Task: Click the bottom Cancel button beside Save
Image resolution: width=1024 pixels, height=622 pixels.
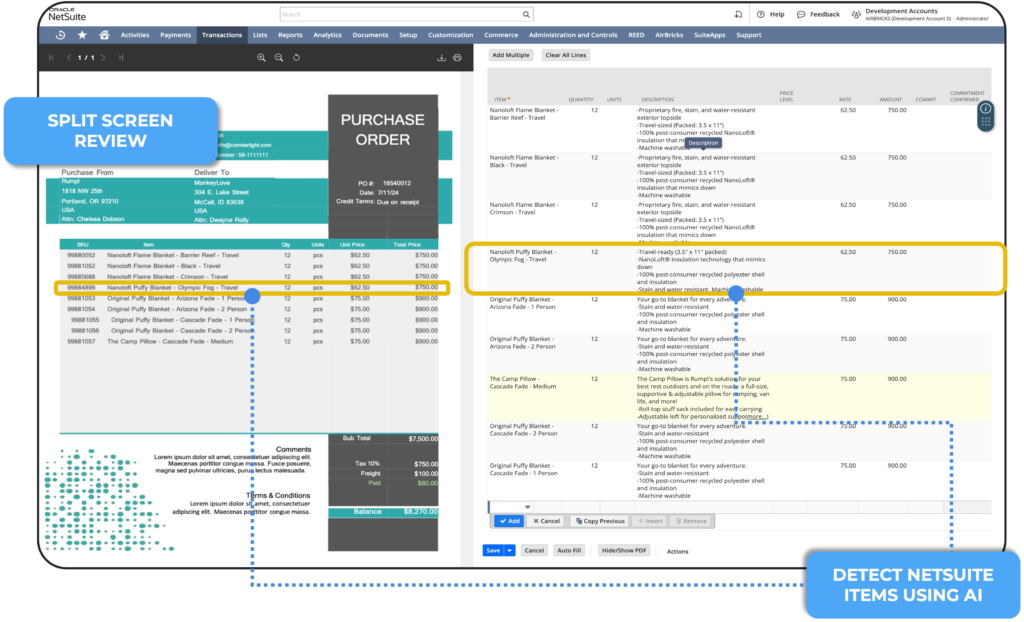Action: [x=534, y=551]
